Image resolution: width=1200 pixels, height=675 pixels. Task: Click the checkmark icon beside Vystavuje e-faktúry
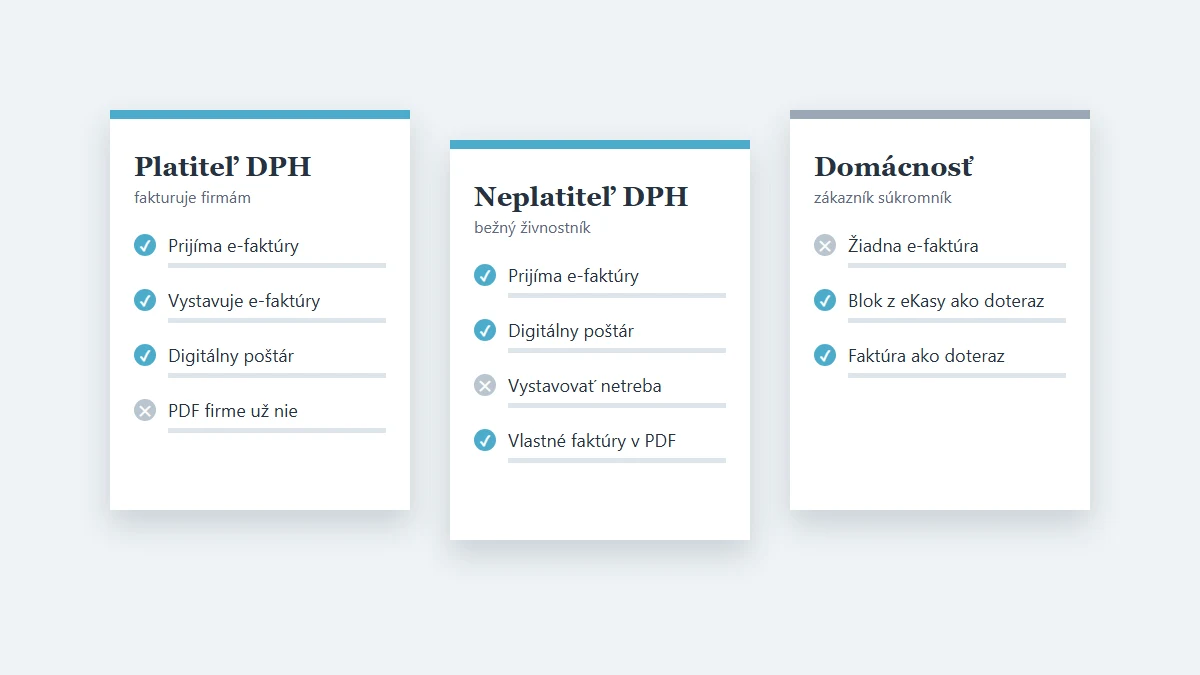click(x=145, y=300)
